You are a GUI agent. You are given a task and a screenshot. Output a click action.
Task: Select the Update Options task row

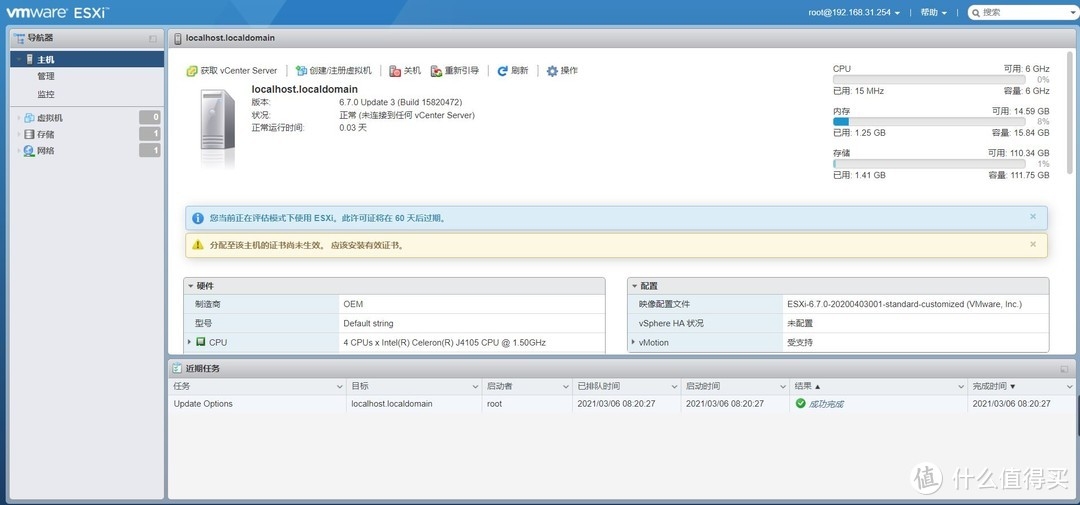621,404
